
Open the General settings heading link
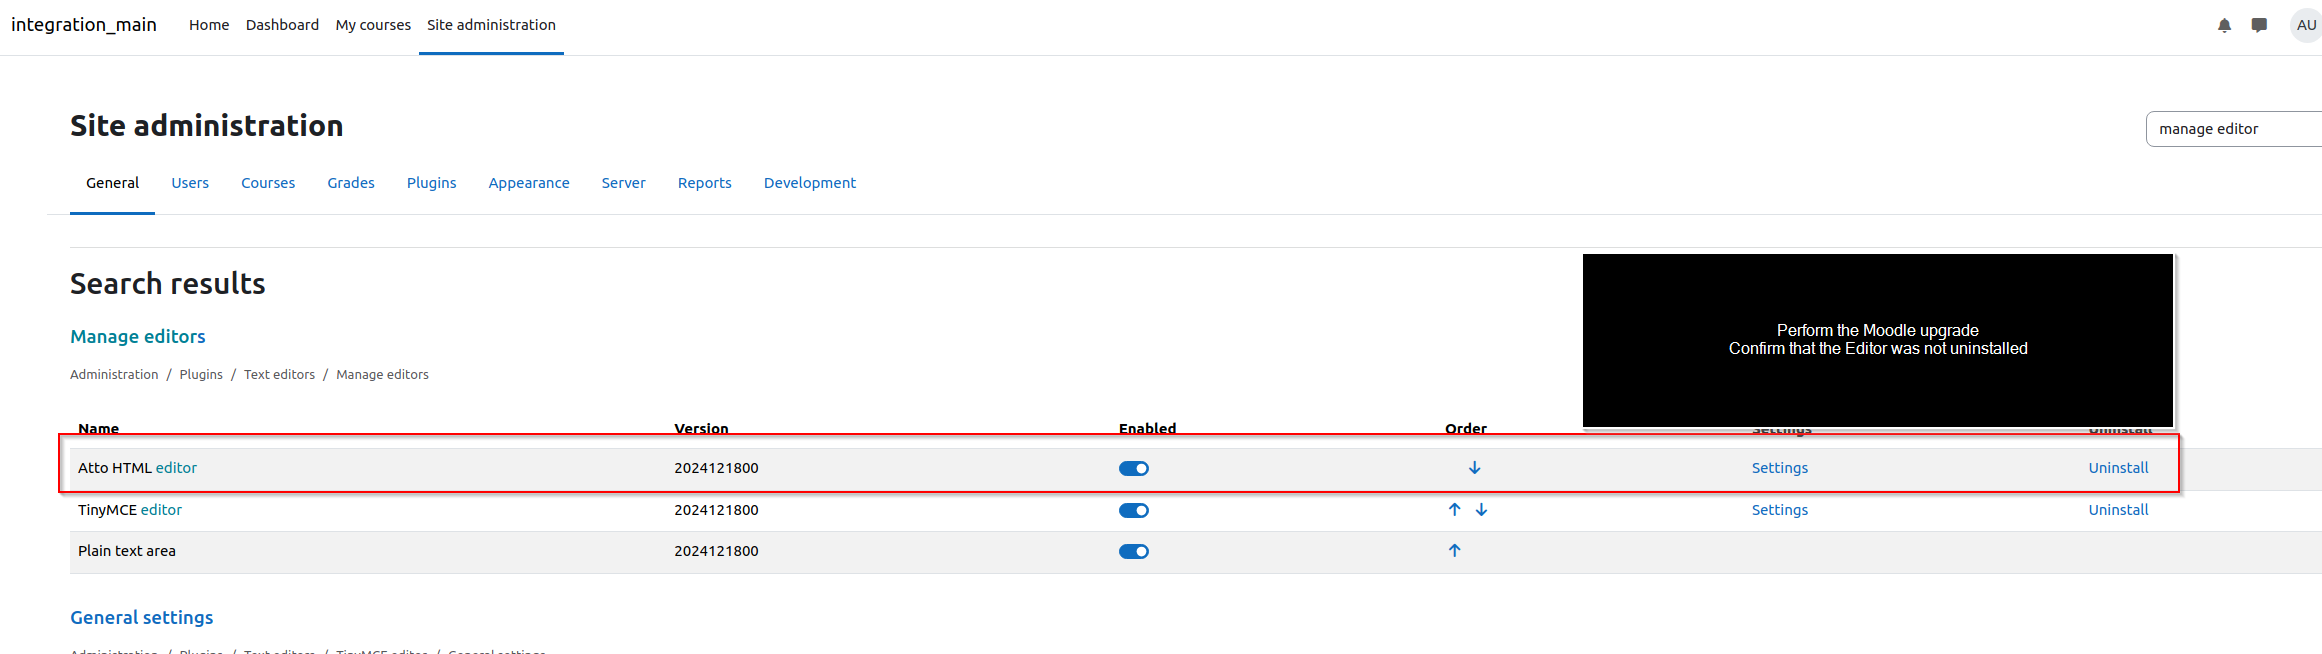(x=142, y=618)
